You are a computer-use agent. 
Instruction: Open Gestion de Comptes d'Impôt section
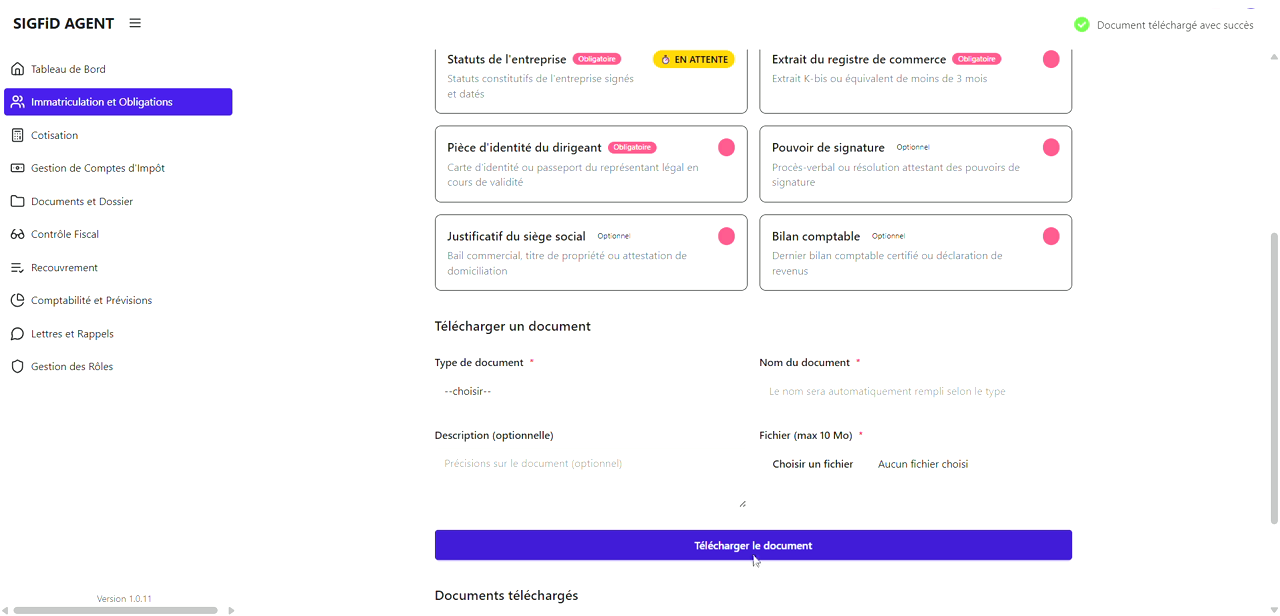[x=17, y=168]
